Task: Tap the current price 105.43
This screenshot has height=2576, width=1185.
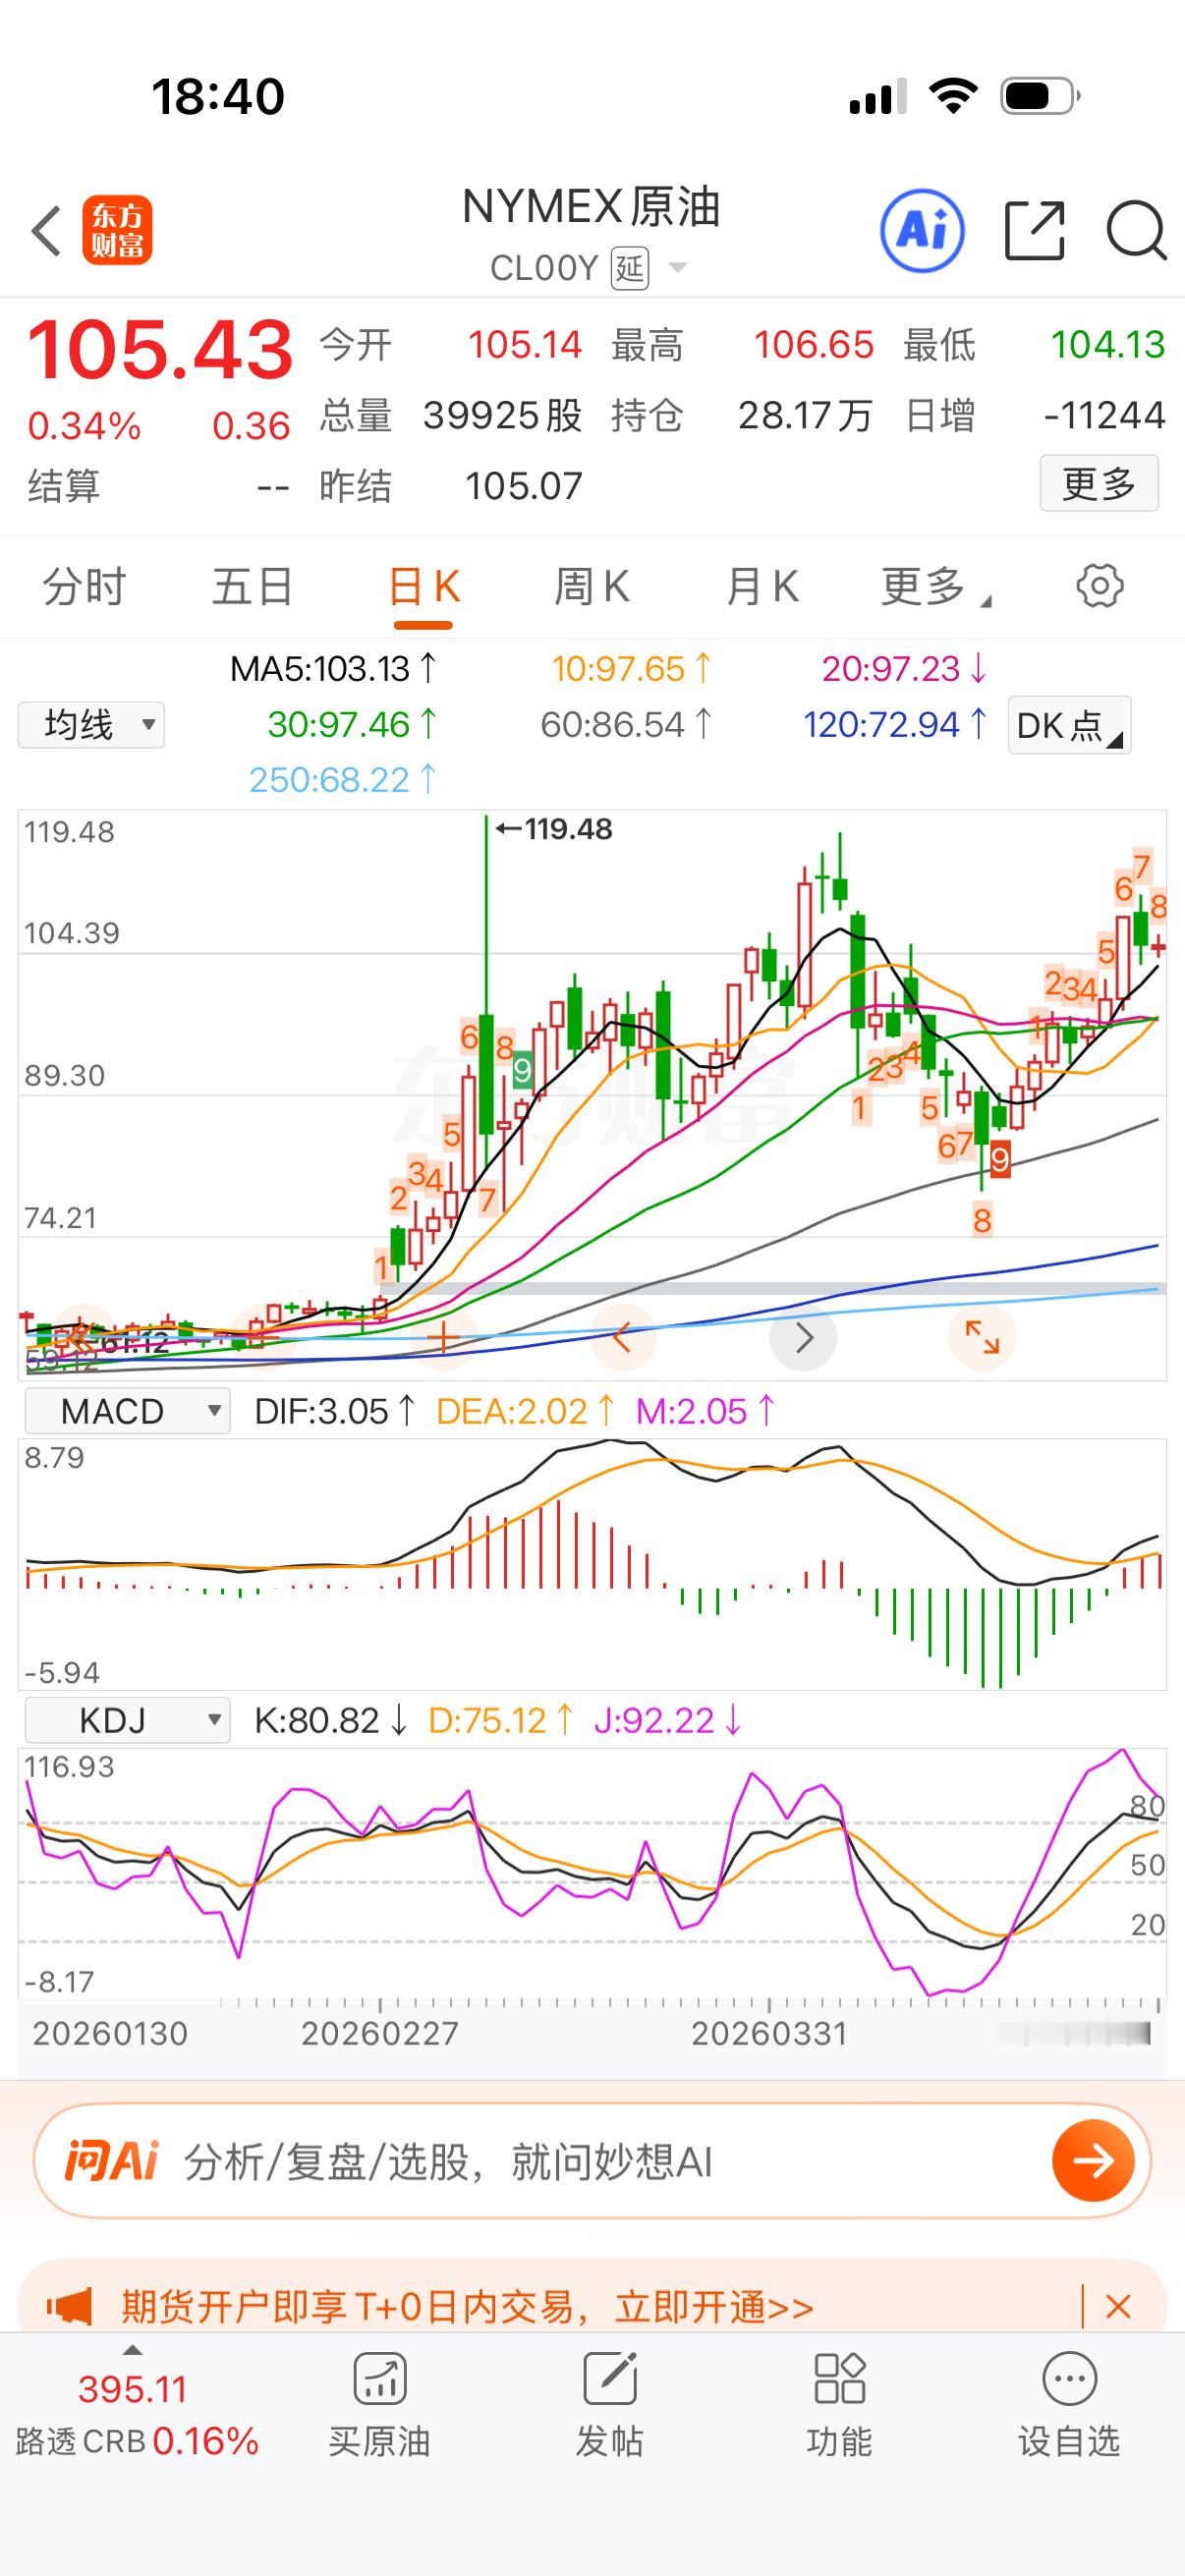Action: pyautogui.click(x=160, y=350)
